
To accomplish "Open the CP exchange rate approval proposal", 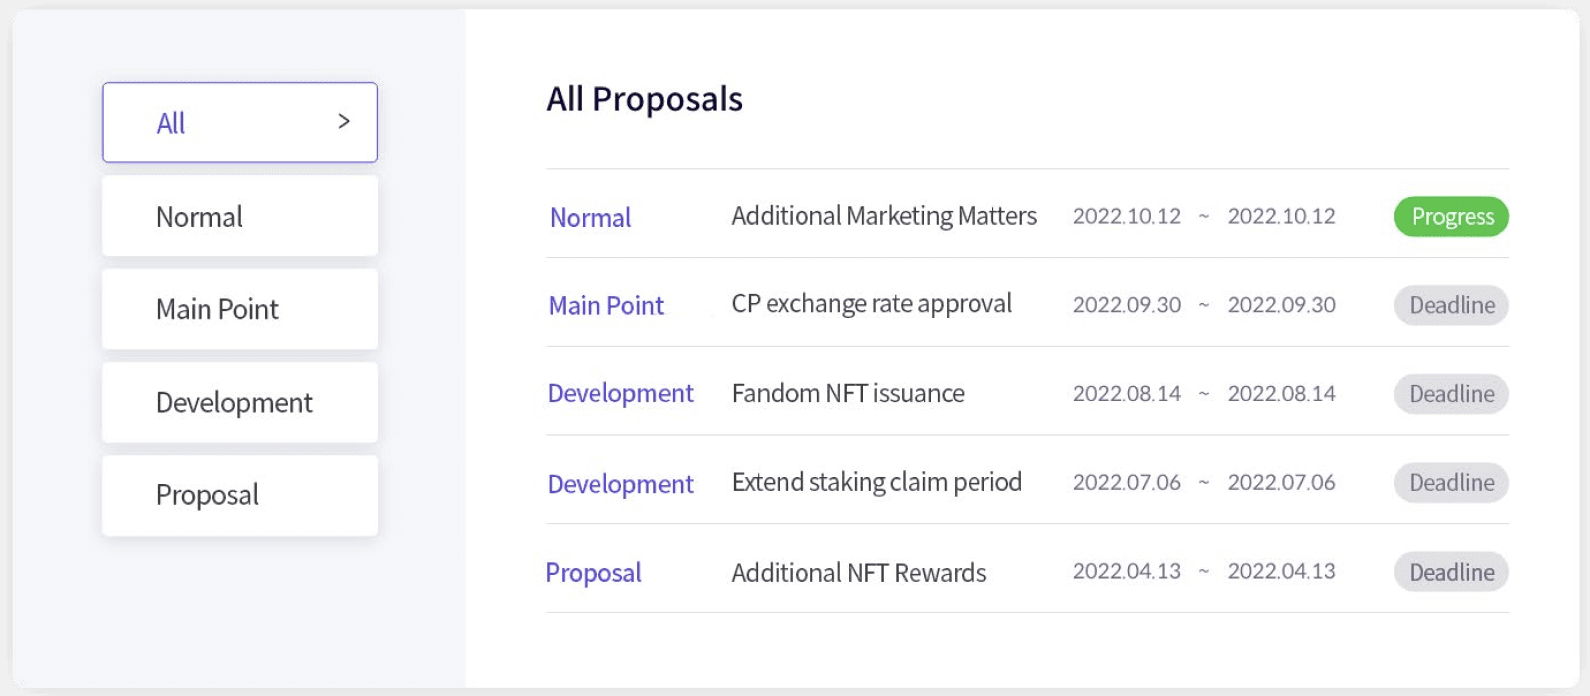I will [871, 304].
